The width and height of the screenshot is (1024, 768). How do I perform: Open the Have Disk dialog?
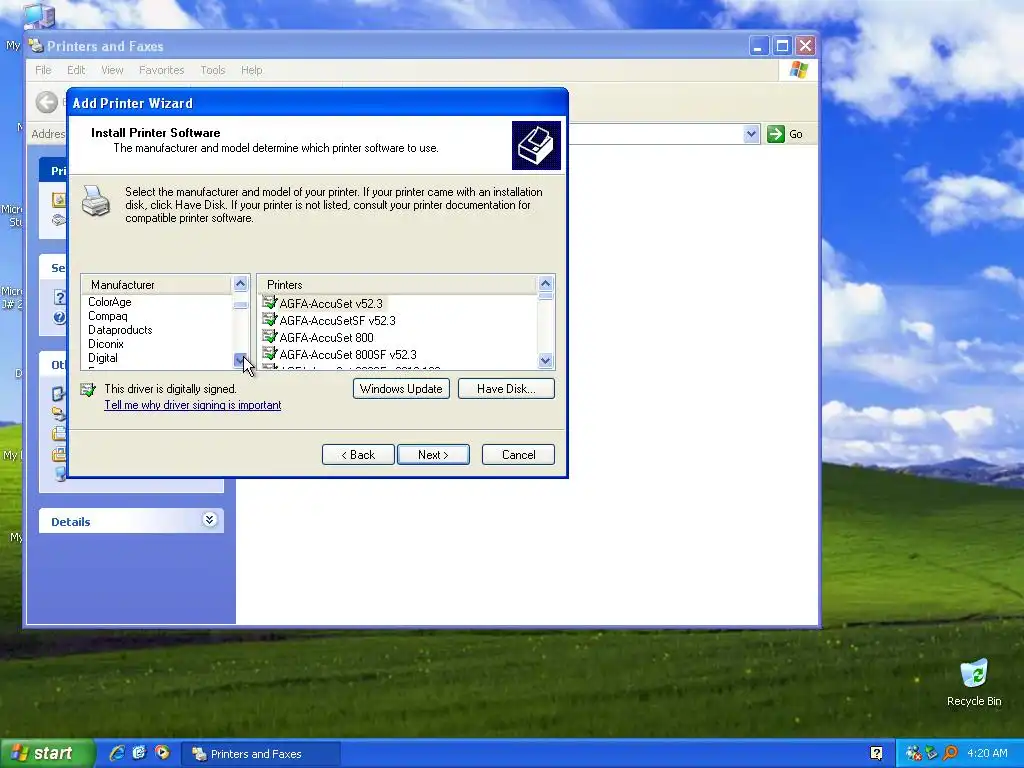point(506,389)
